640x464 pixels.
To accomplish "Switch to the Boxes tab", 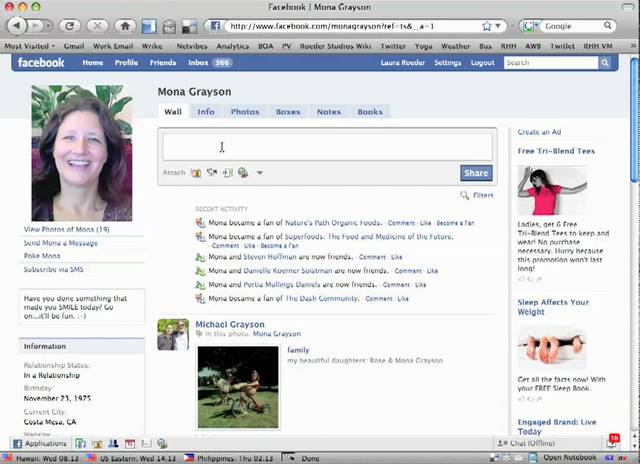I will (x=288, y=111).
